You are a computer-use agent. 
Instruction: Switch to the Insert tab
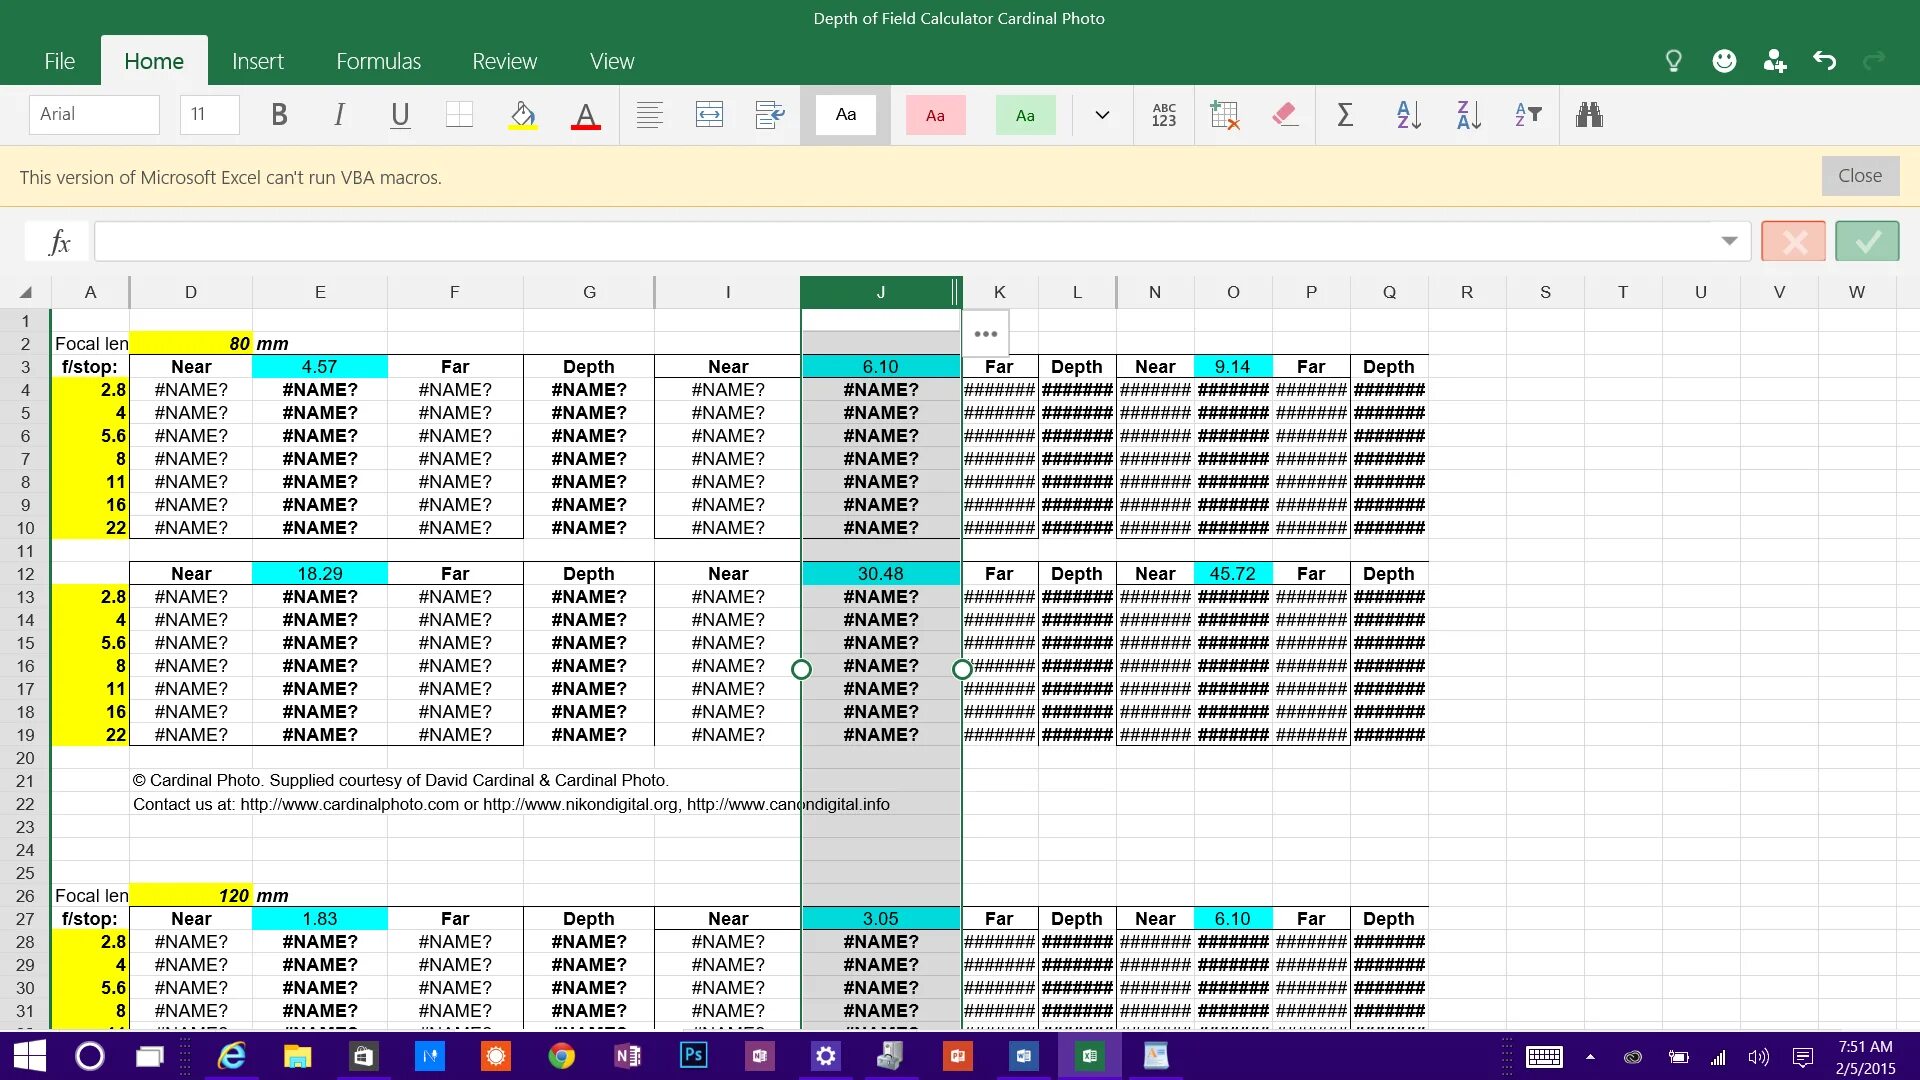pyautogui.click(x=257, y=61)
